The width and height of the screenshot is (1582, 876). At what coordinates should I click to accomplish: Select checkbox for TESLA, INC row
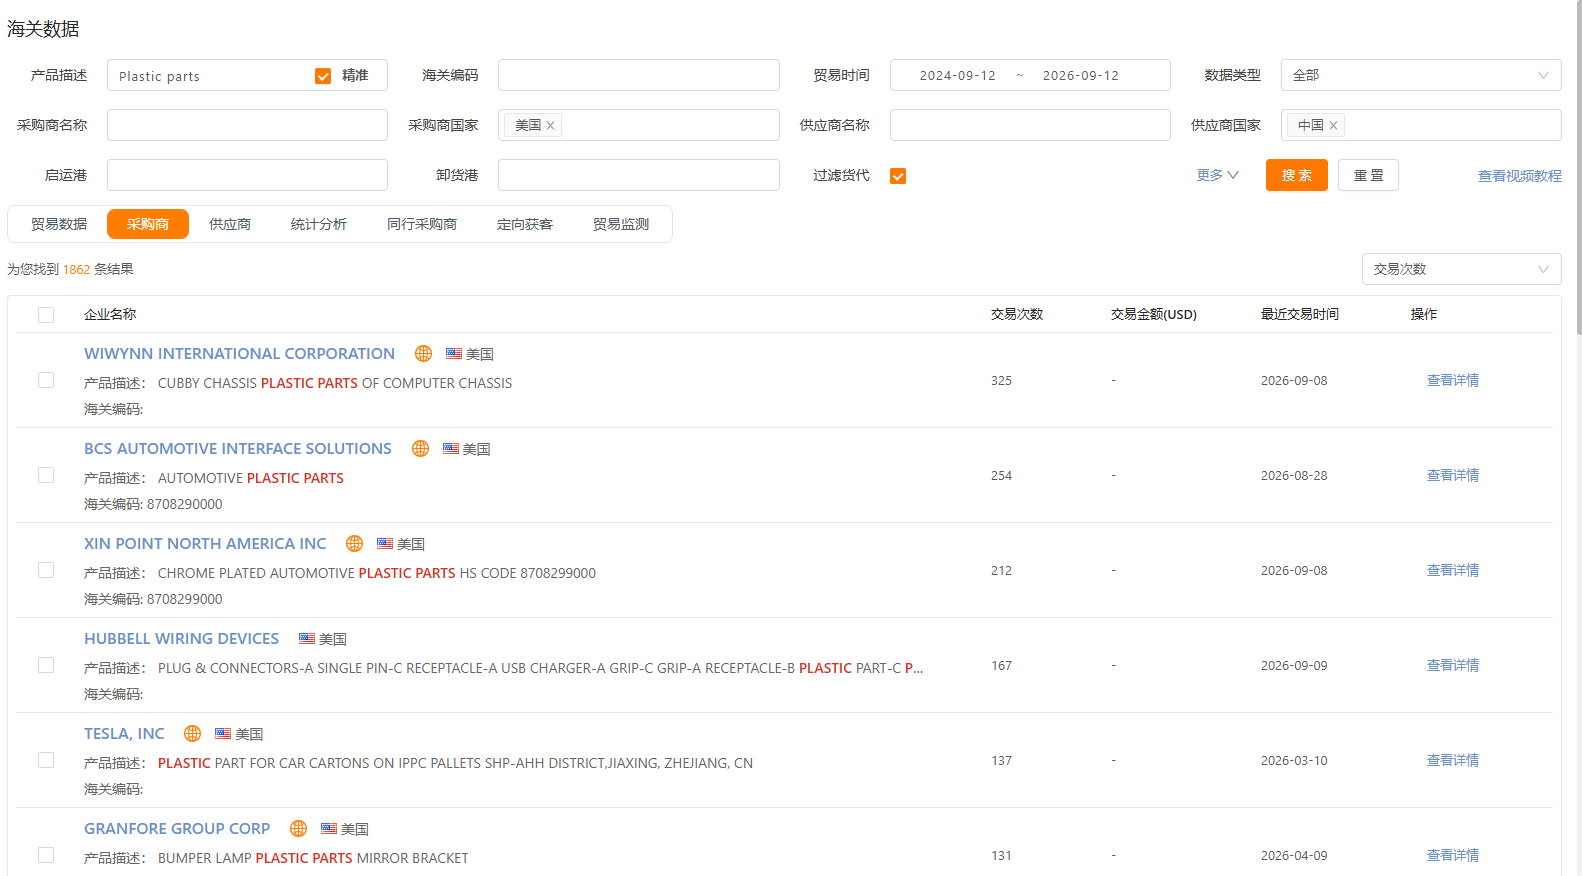pos(46,760)
